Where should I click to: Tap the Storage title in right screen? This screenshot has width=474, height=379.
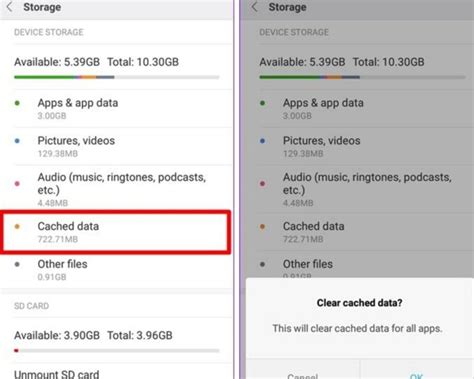pyautogui.click(x=287, y=7)
